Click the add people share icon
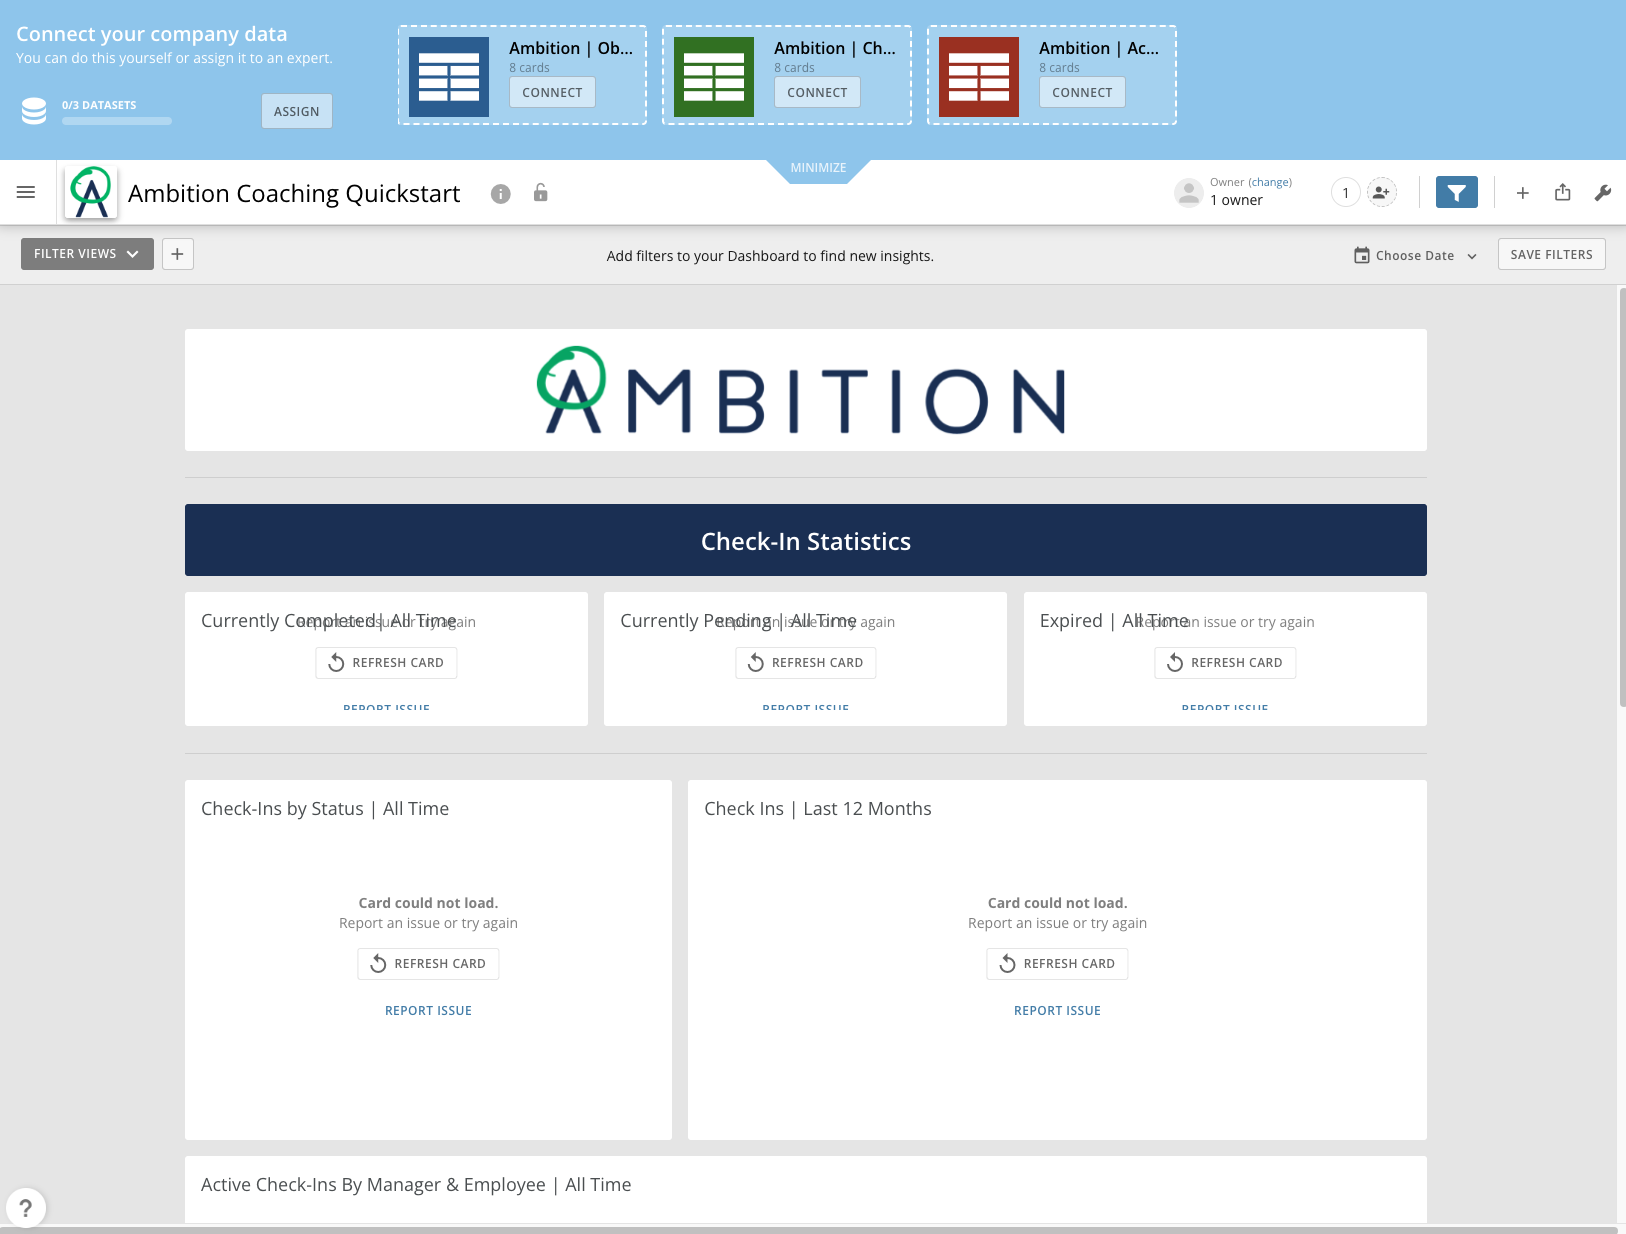Viewport: 1626px width, 1234px height. coord(1381,192)
